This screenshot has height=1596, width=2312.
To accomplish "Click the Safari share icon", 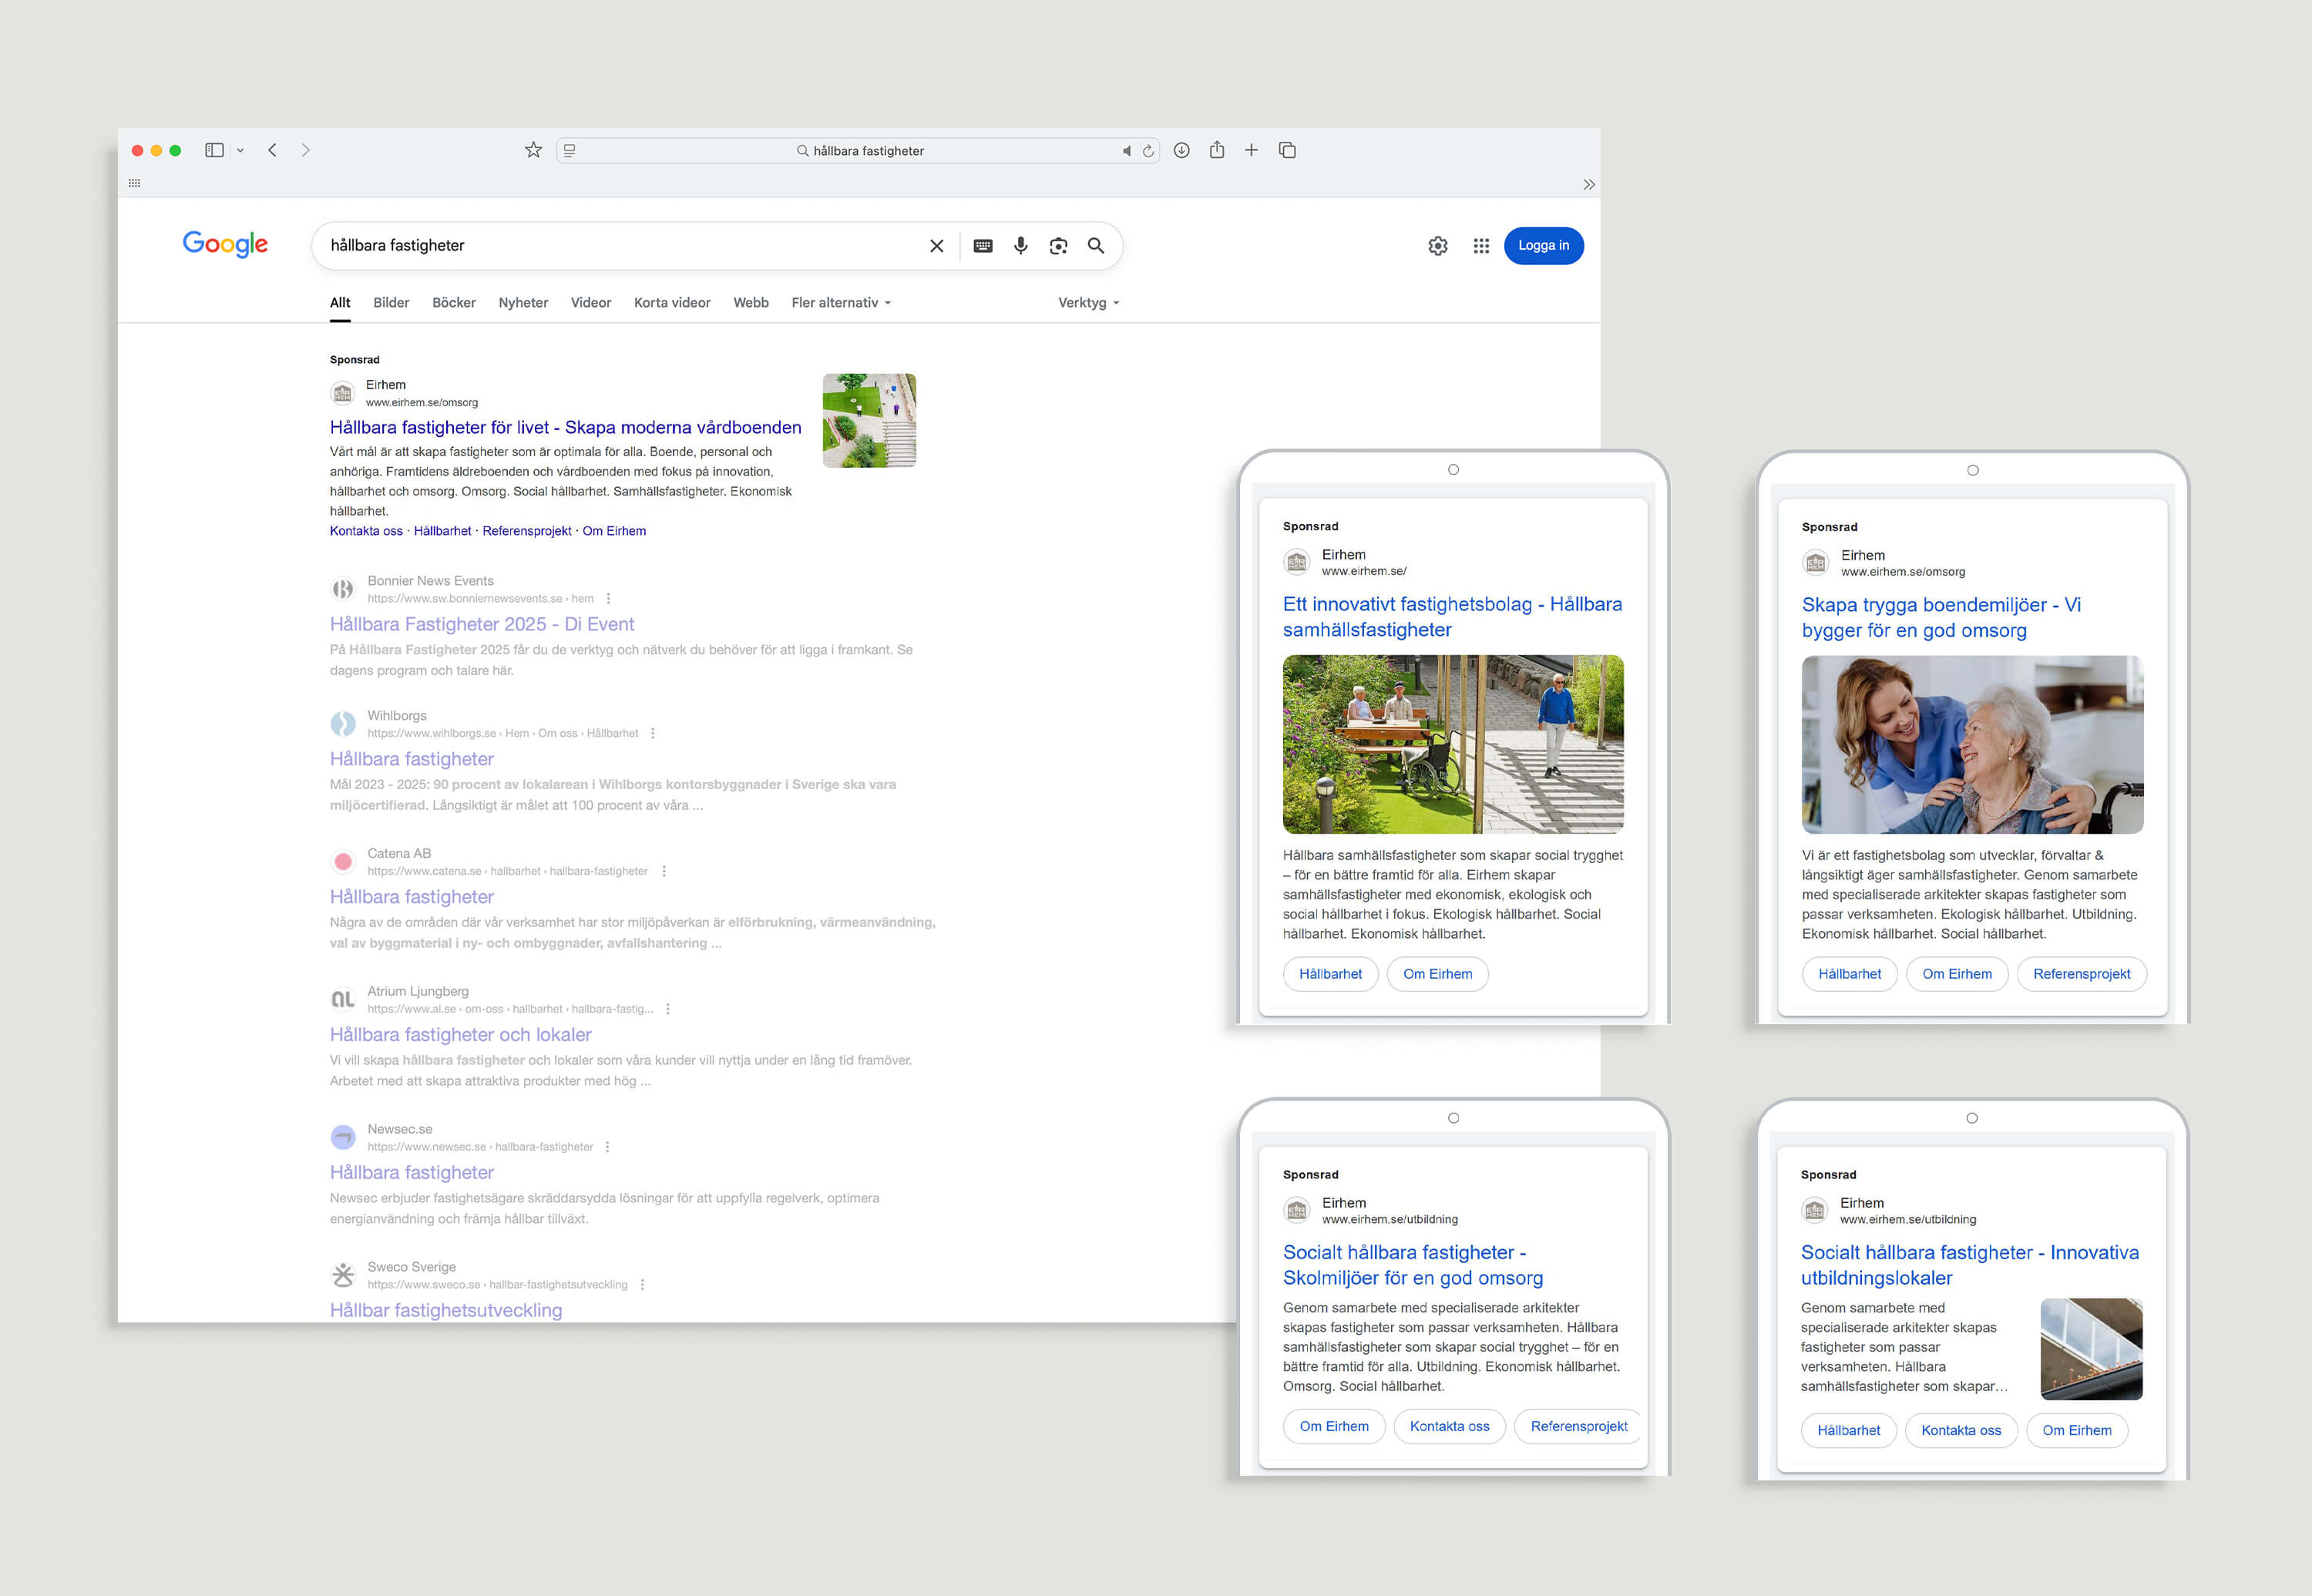I will (1216, 150).
